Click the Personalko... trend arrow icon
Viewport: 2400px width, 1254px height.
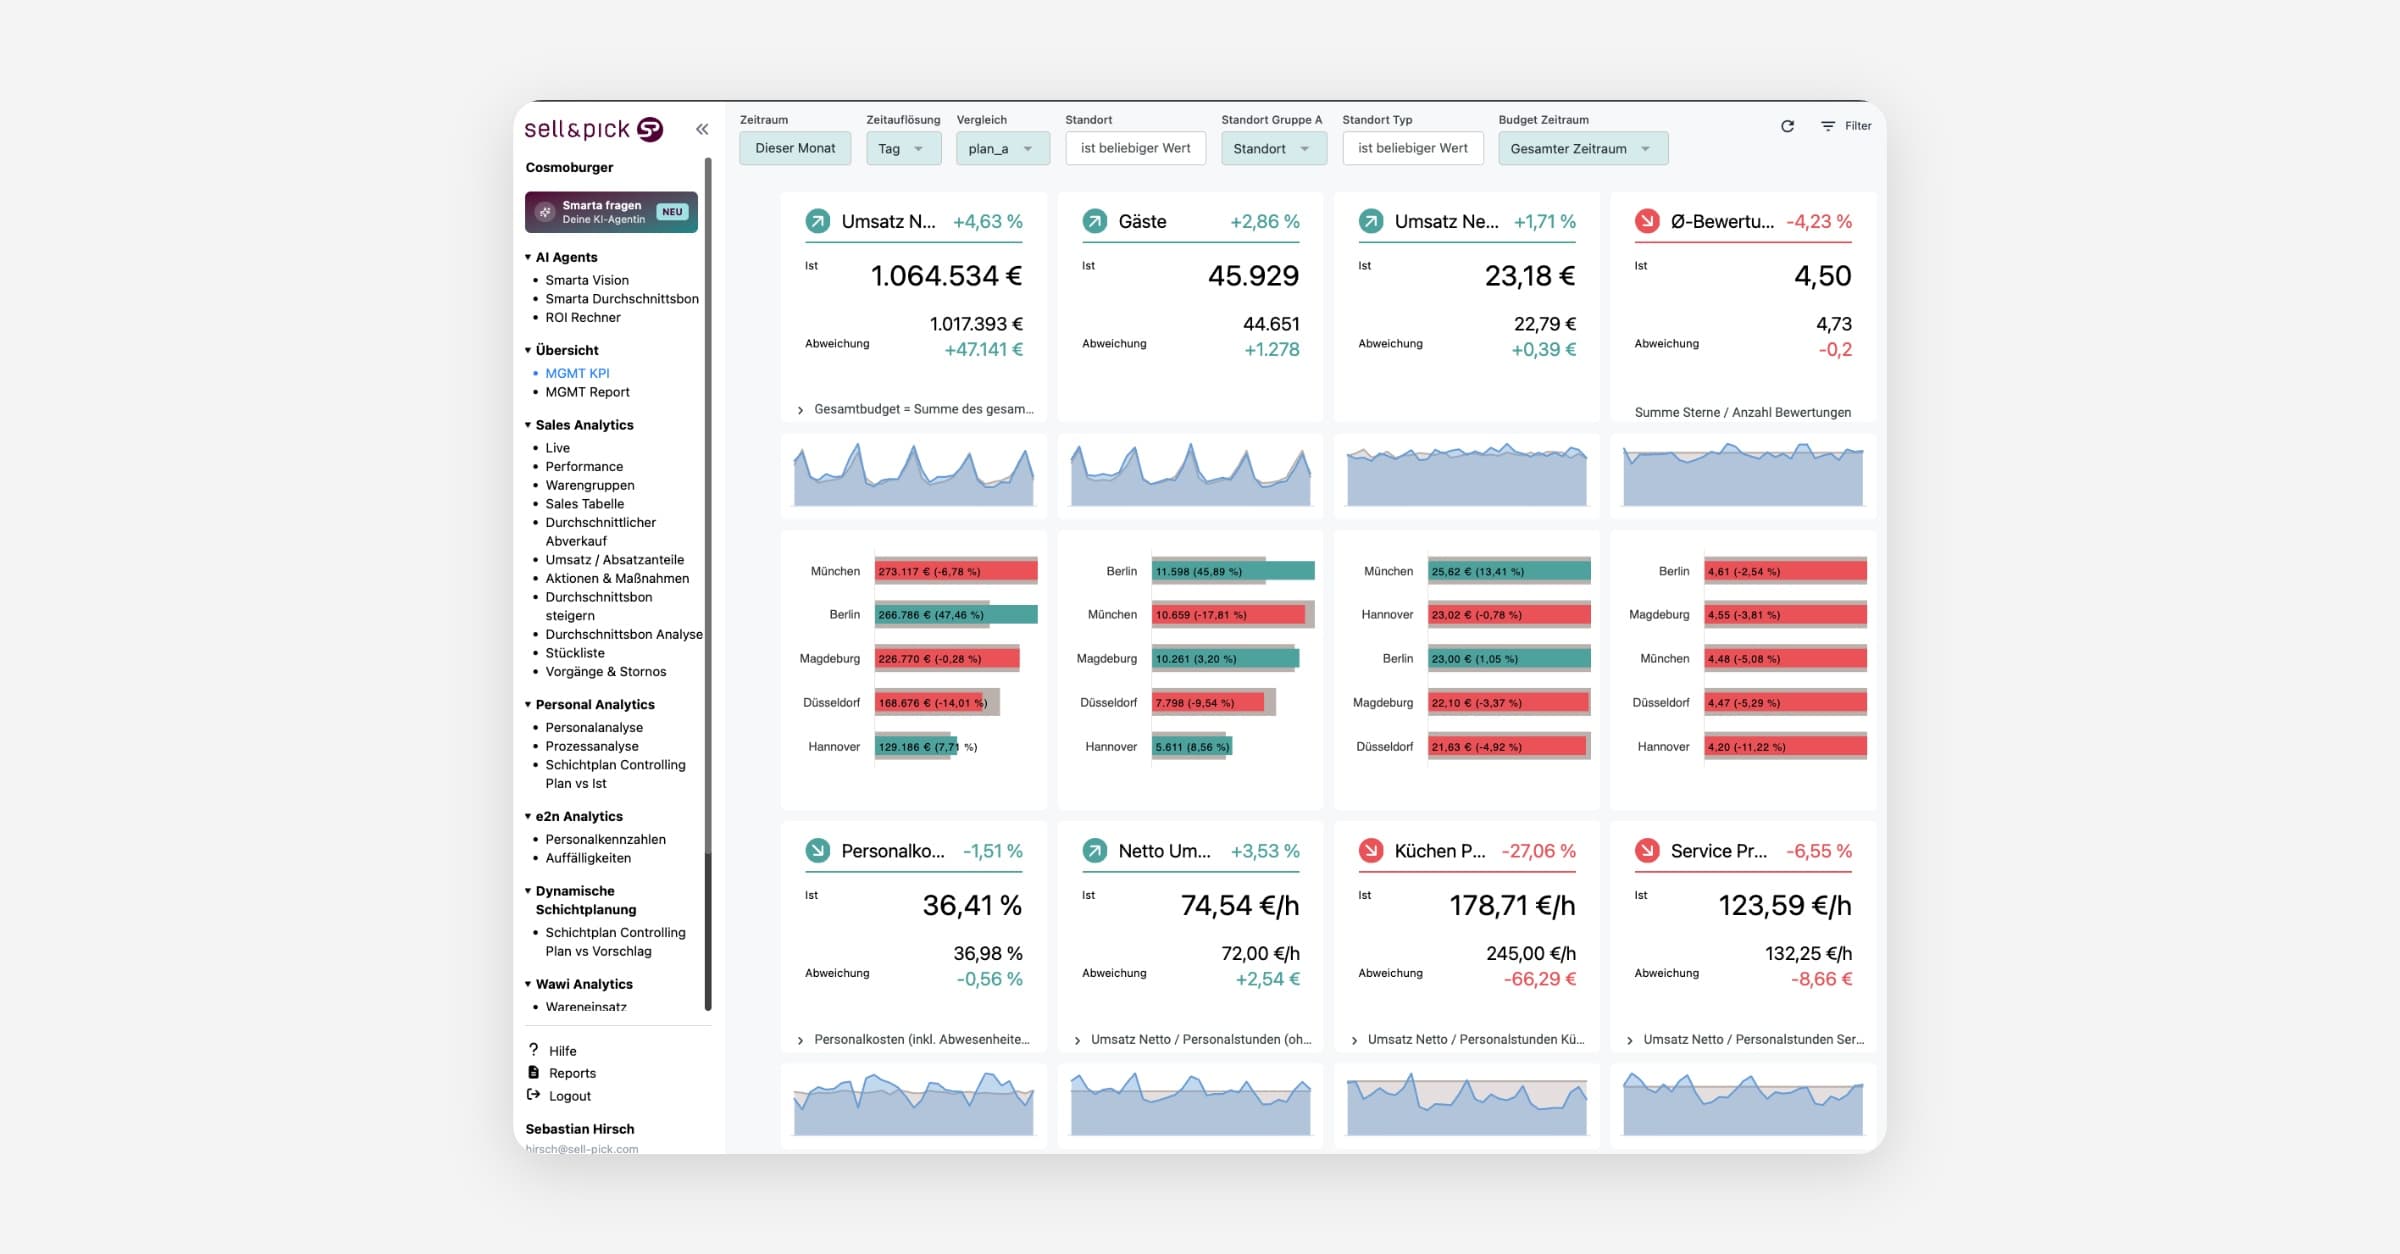coord(818,851)
